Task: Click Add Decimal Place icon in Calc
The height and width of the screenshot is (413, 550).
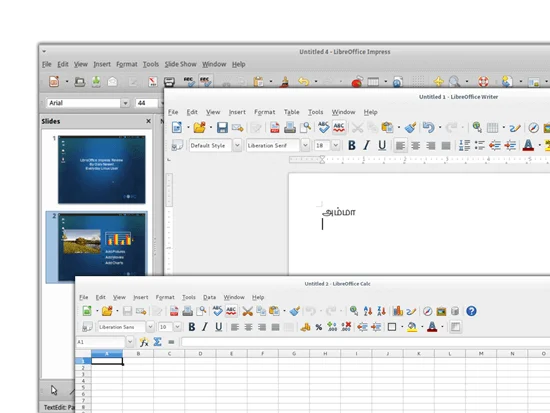Action: 332,327
